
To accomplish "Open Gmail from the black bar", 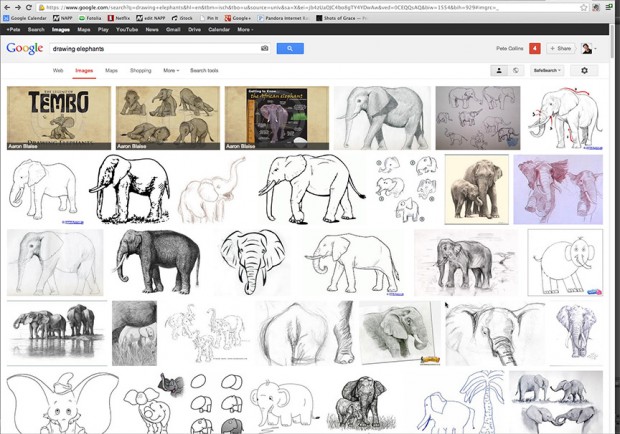I will [x=173, y=29].
